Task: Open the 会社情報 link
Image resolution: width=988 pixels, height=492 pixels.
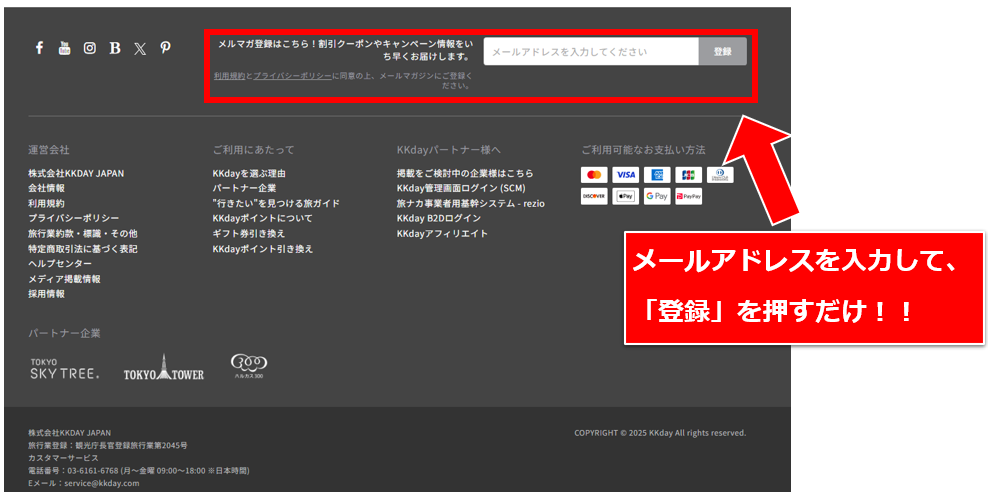Action: point(46,188)
